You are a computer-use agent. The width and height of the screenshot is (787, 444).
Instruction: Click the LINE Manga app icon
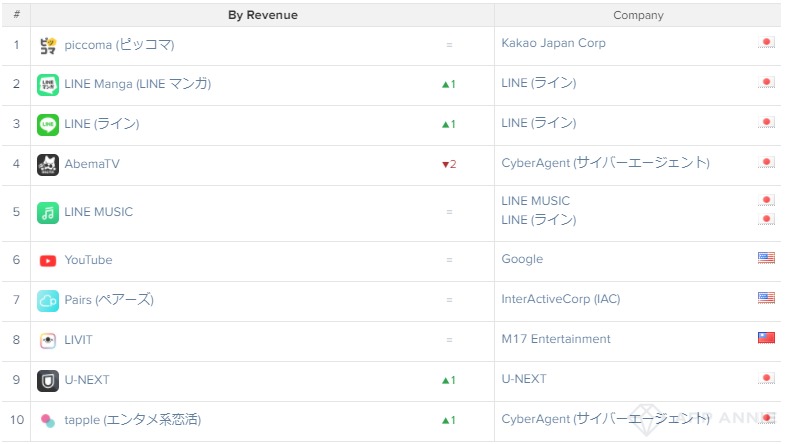tap(48, 84)
